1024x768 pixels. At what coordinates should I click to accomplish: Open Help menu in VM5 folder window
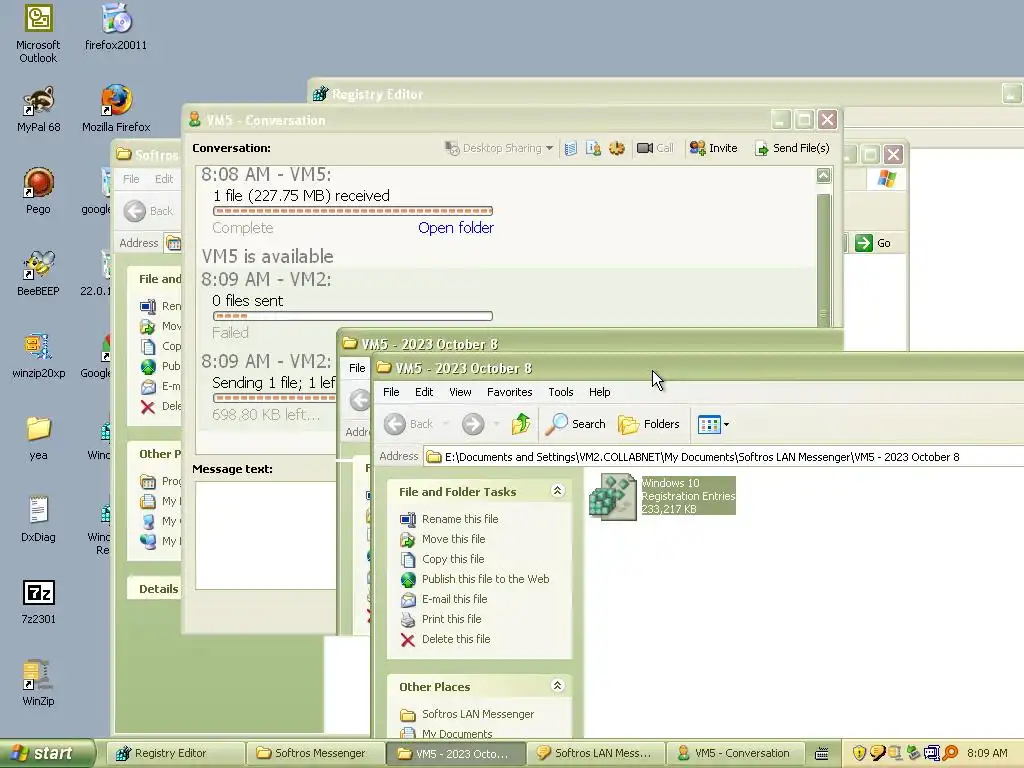tap(600, 392)
